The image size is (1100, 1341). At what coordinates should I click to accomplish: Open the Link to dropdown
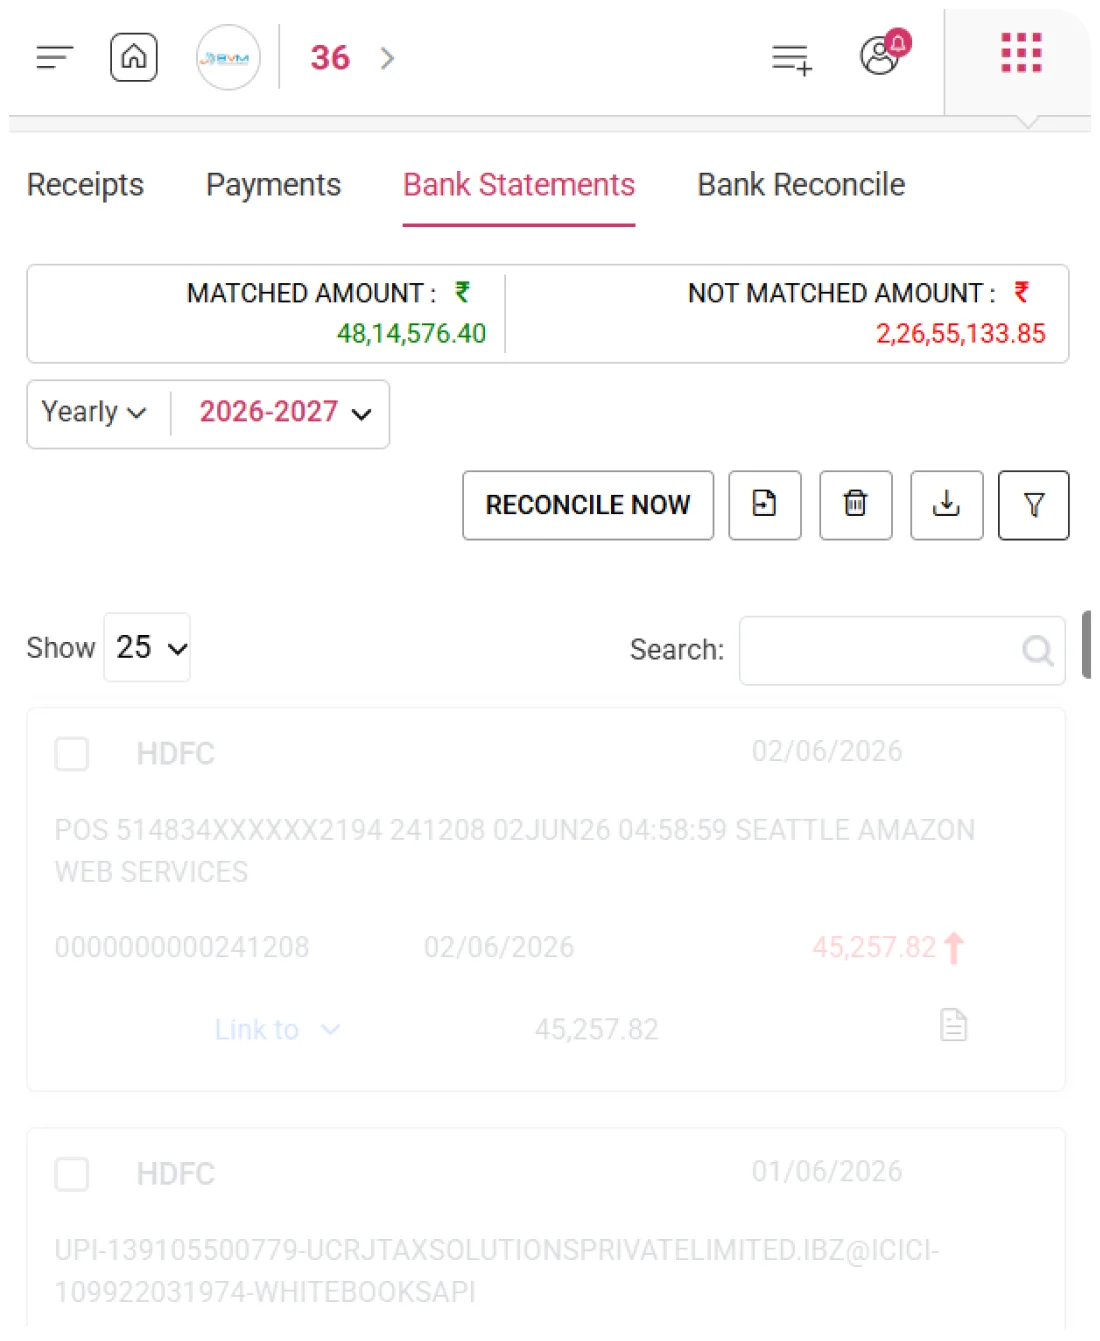[278, 1029]
